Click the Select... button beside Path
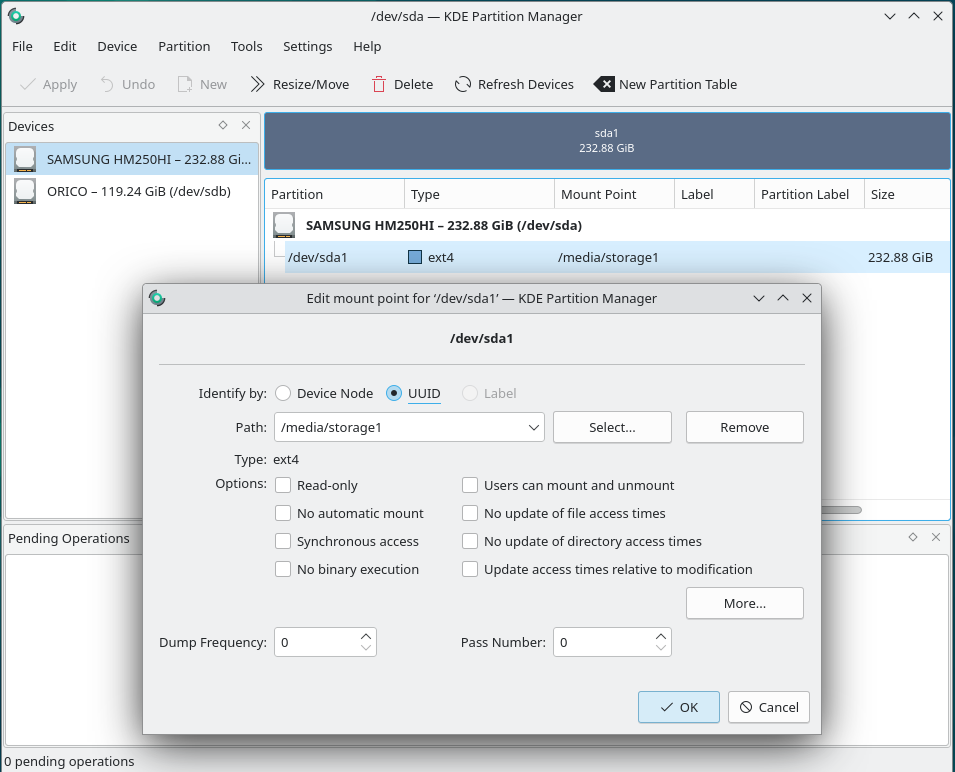 pyautogui.click(x=612, y=428)
